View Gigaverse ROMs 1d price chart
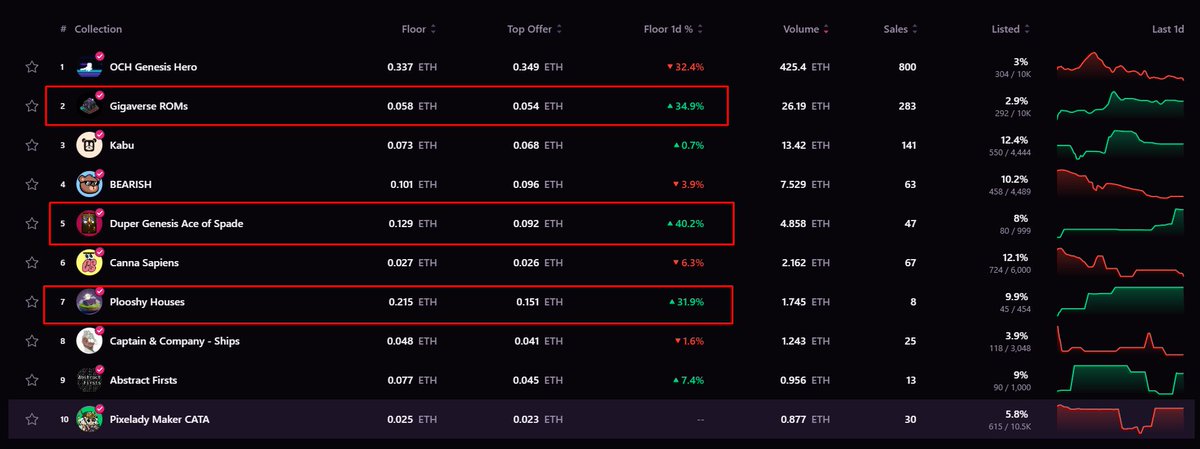Viewport: 1200px width, 449px height. [x=1120, y=106]
